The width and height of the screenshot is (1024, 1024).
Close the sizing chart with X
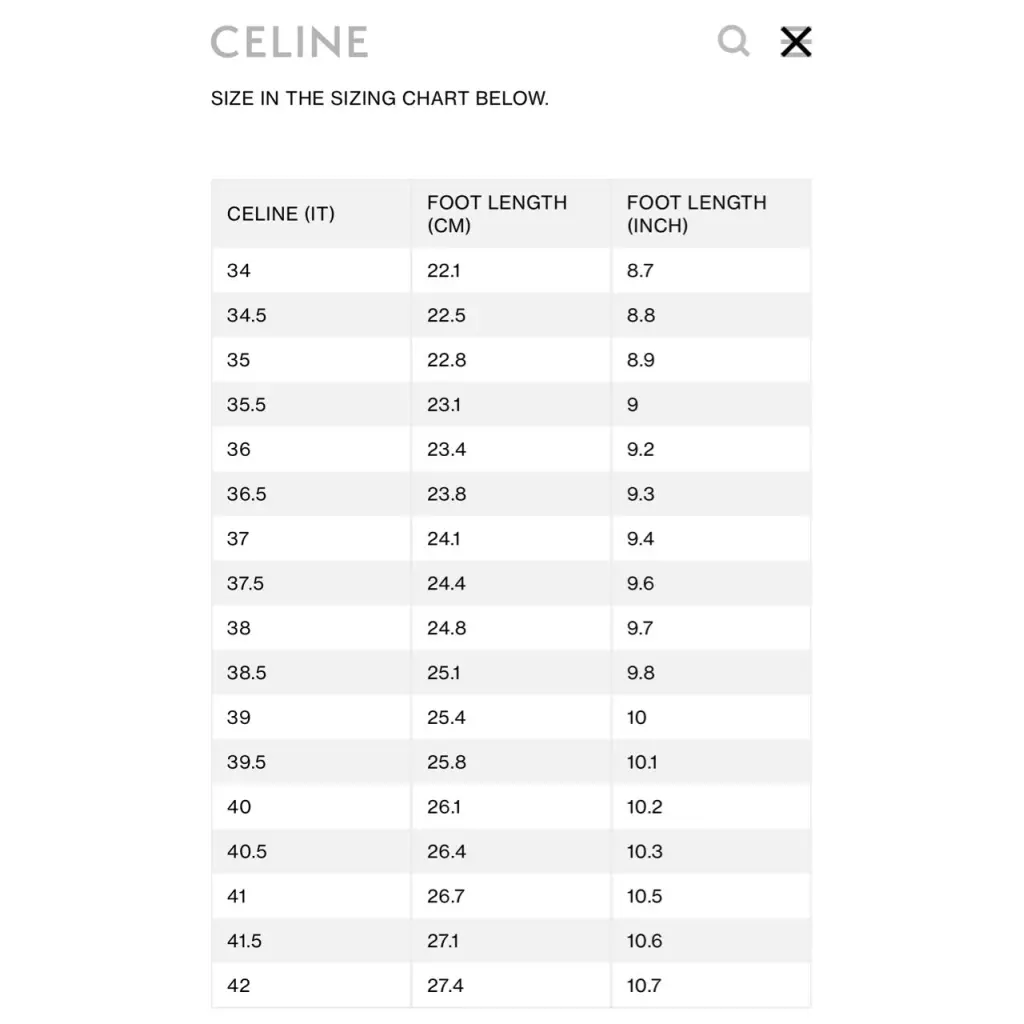click(795, 42)
